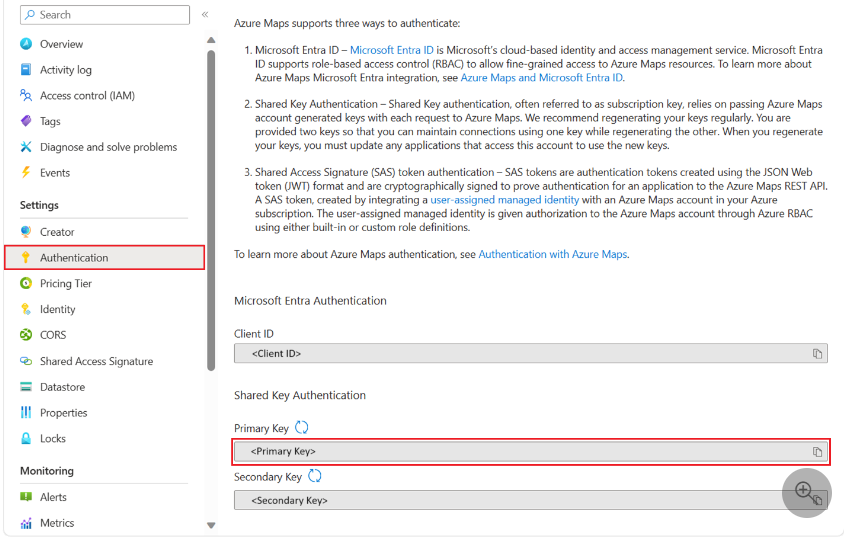Image resolution: width=852 pixels, height=546 pixels.
Task: Click the Secondary Key field
Action: pyautogui.click(x=531, y=500)
